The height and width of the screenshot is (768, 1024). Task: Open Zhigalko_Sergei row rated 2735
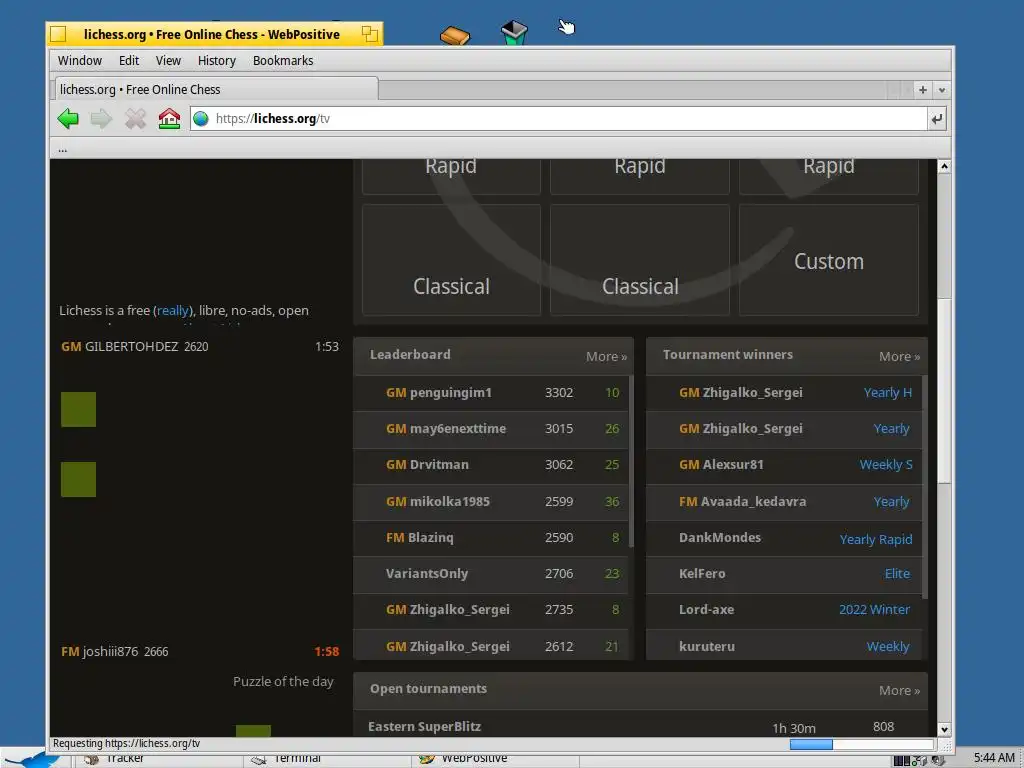(x=490, y=609)
